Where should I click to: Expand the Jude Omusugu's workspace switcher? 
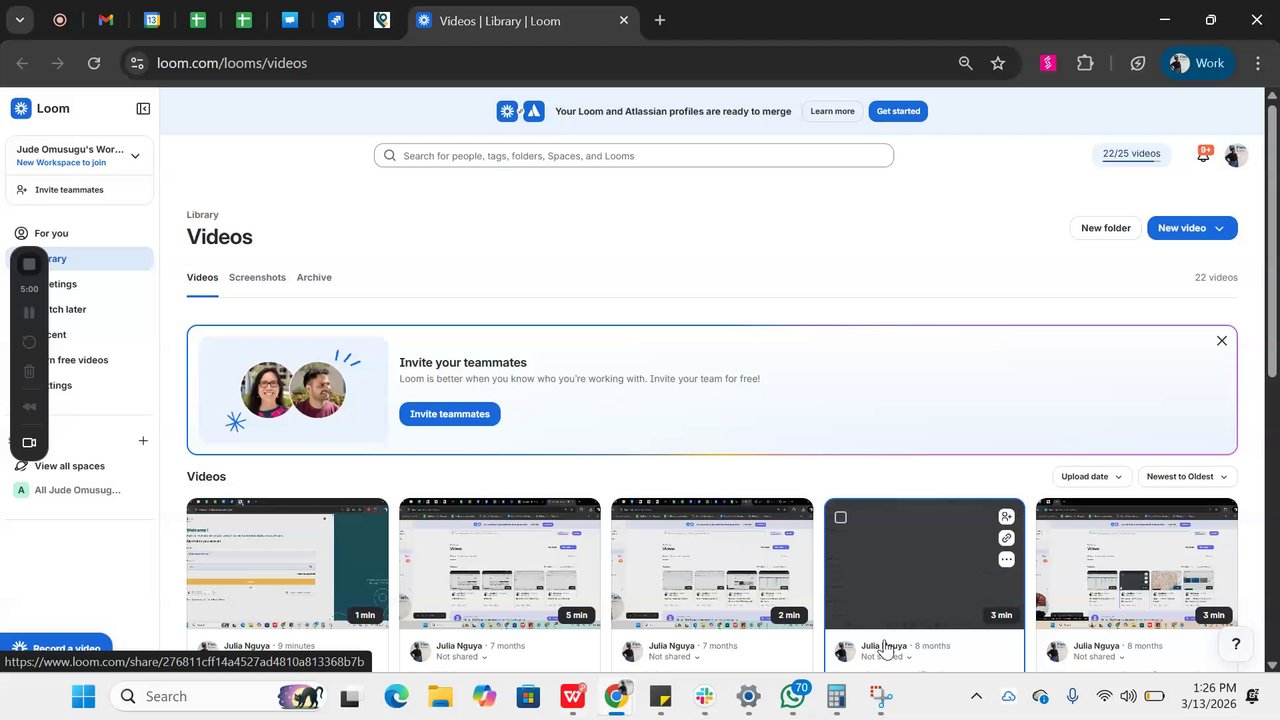tap(135, 156)
